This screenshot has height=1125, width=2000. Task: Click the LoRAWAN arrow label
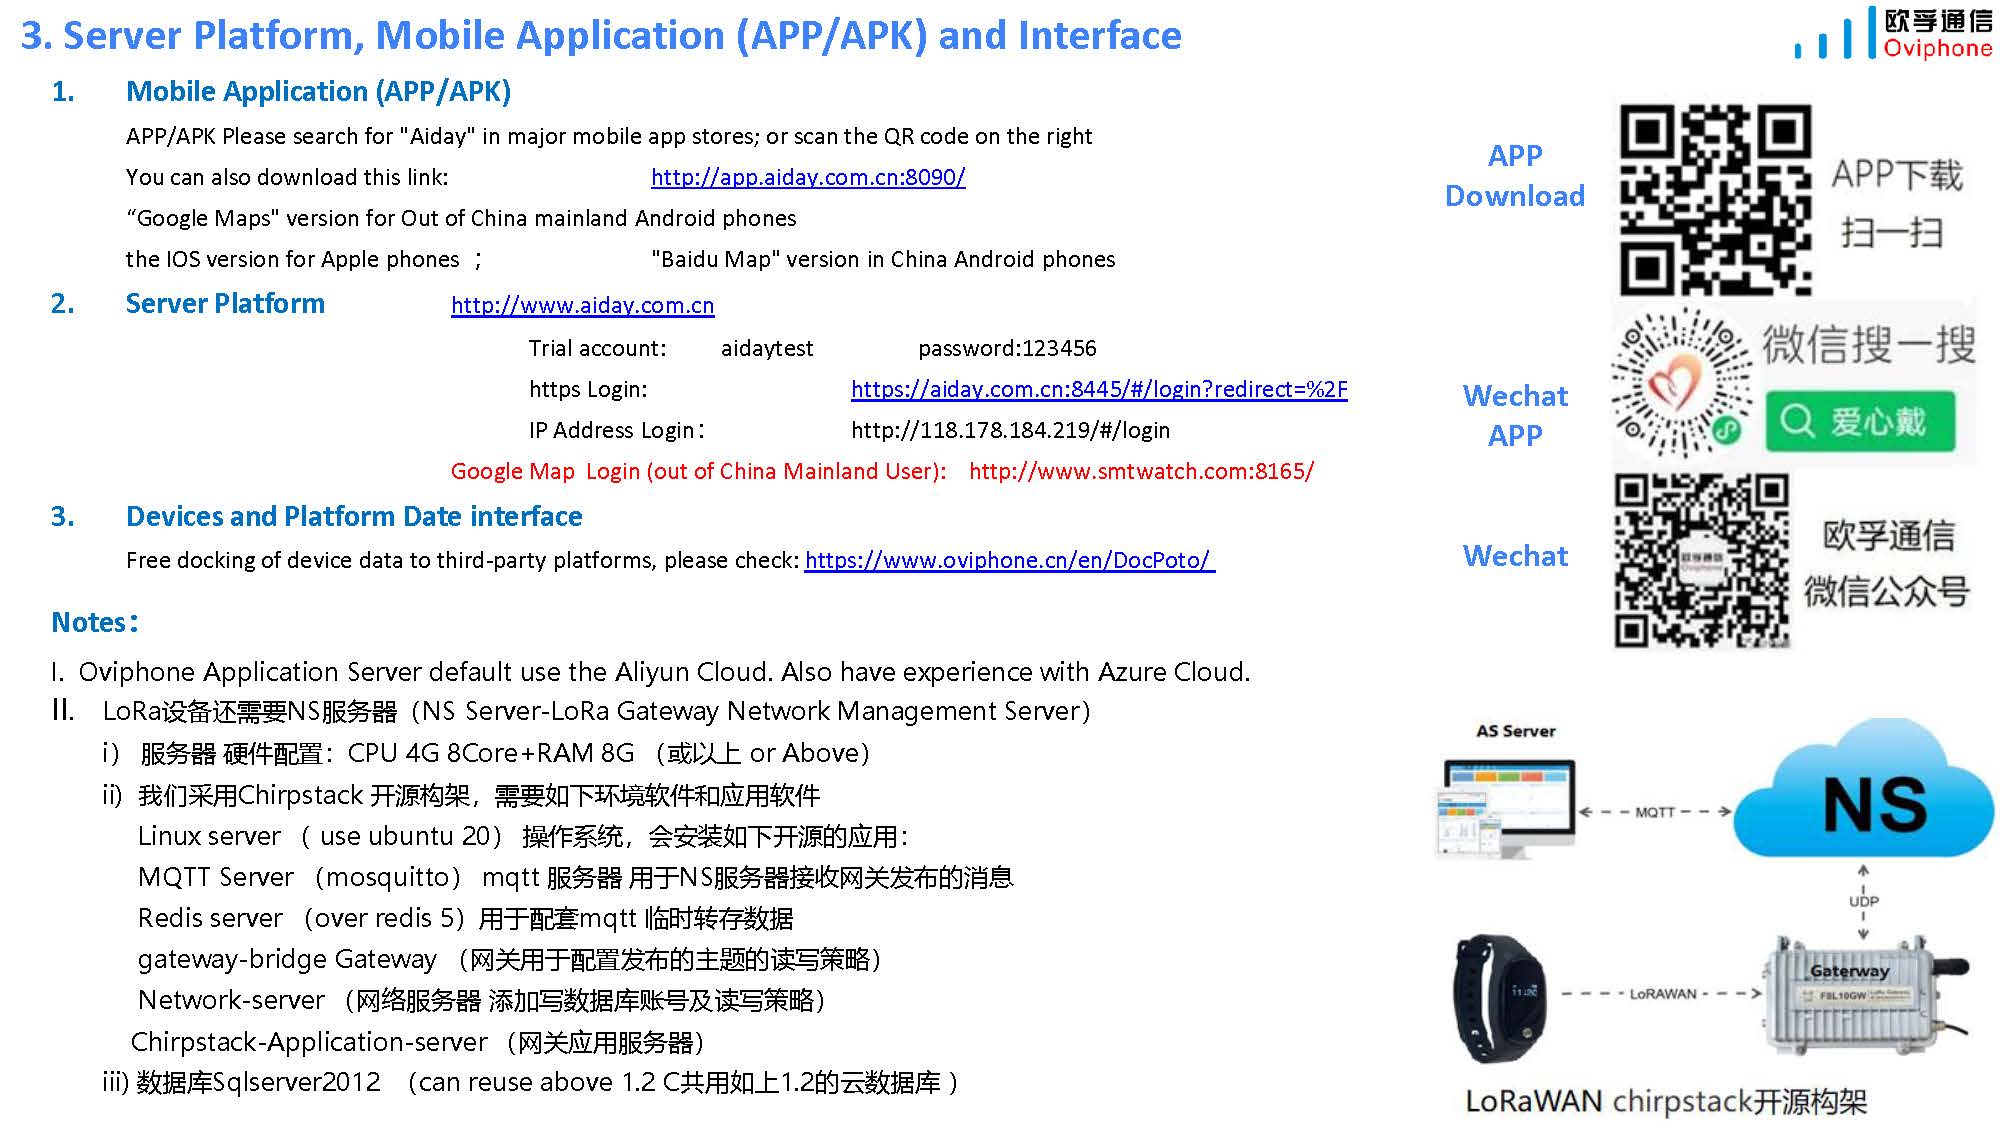[1663, 994]
